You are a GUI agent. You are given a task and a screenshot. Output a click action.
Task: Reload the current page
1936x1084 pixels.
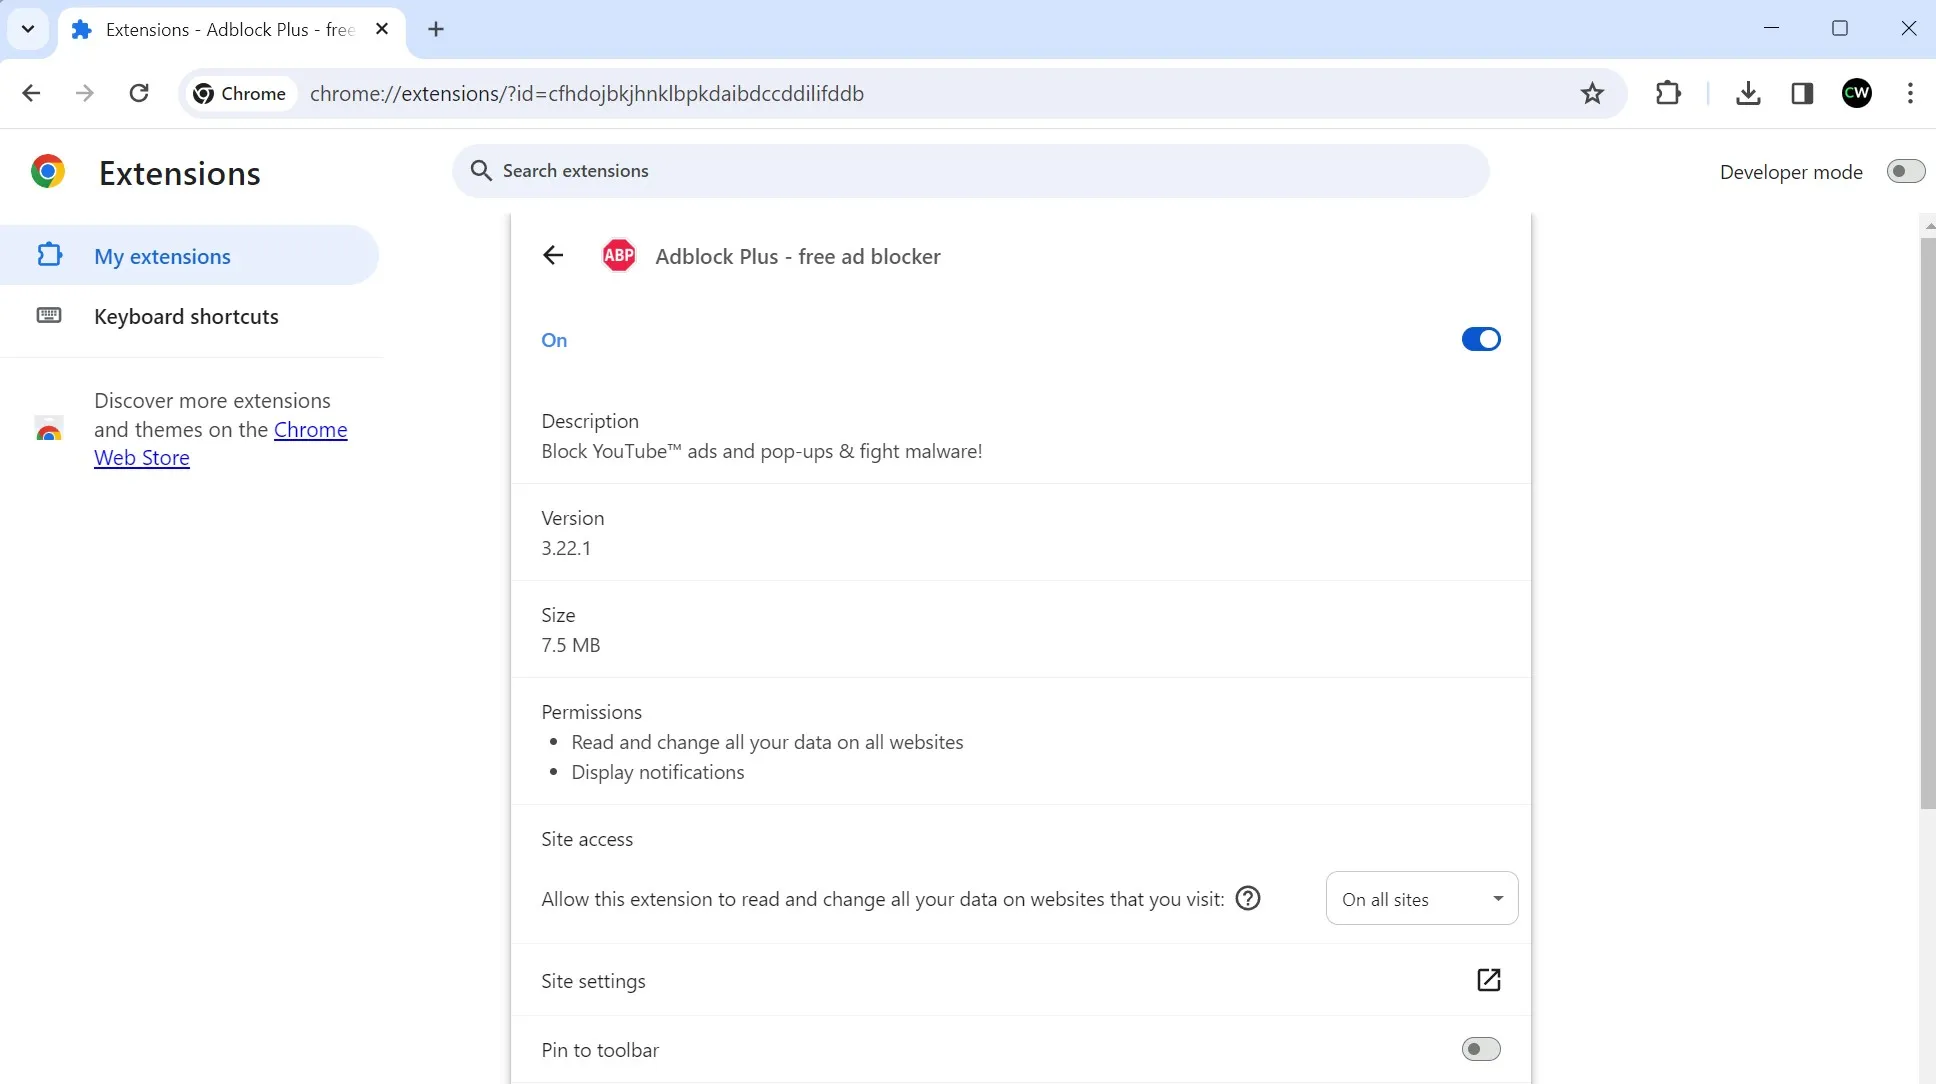tap(139, 93)
